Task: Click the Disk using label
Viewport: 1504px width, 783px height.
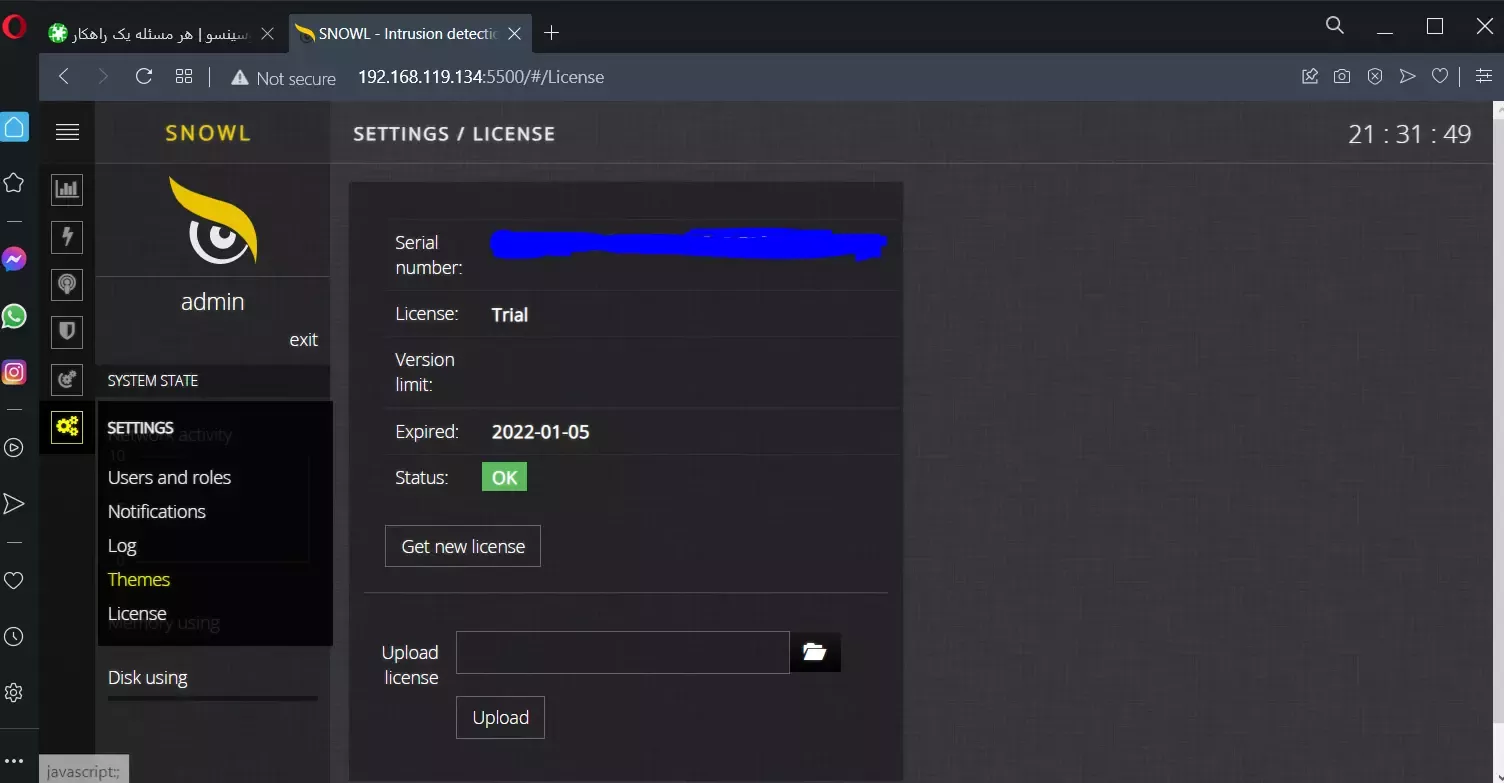Action: pyautogui.click(x=148, y=678)
